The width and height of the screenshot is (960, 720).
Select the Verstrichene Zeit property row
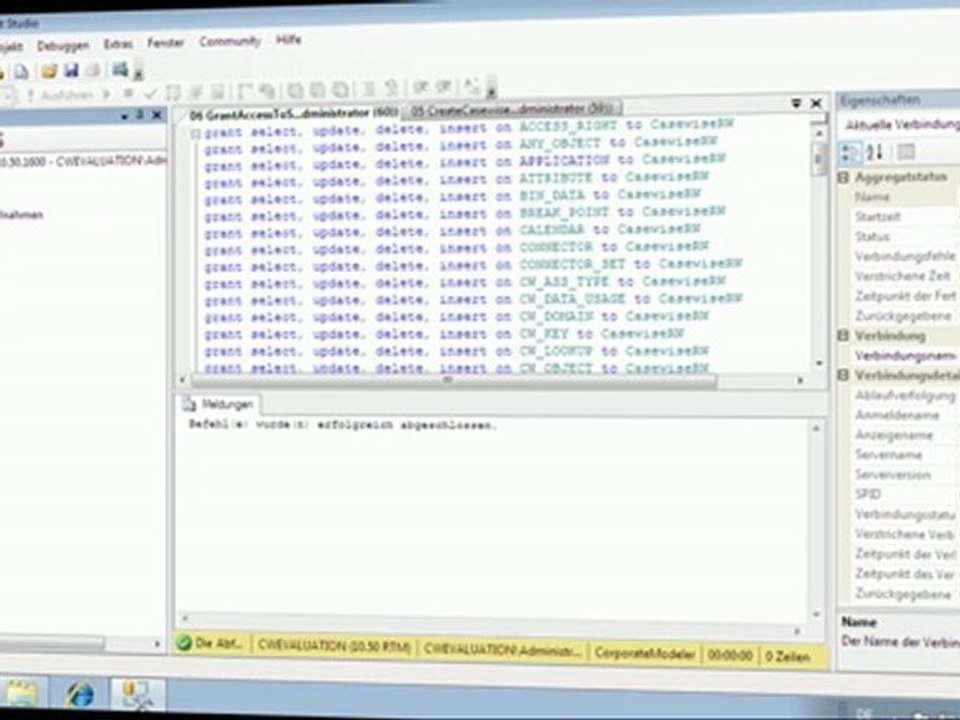[906, 276]
